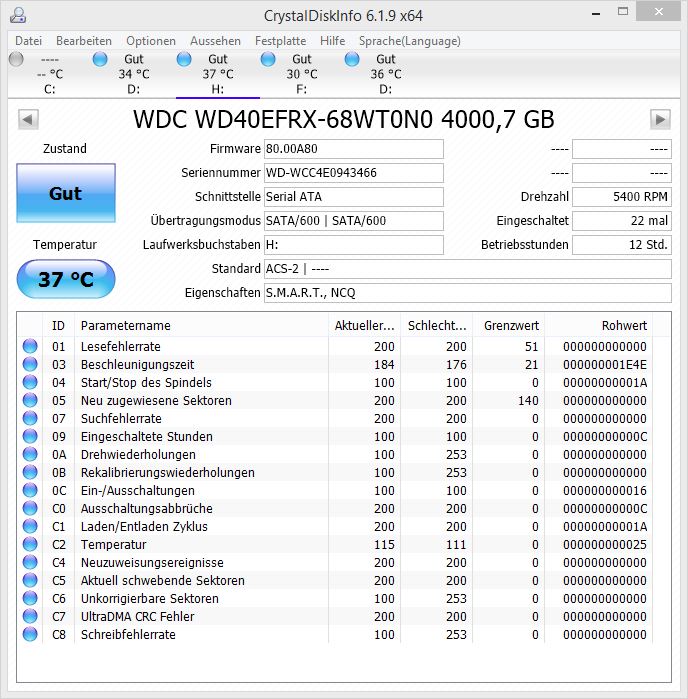Image resolution: width=688 pixels, height=699 pixels.
Task: Click the Firmware field 80.00A80
Action: pos(354,149)
